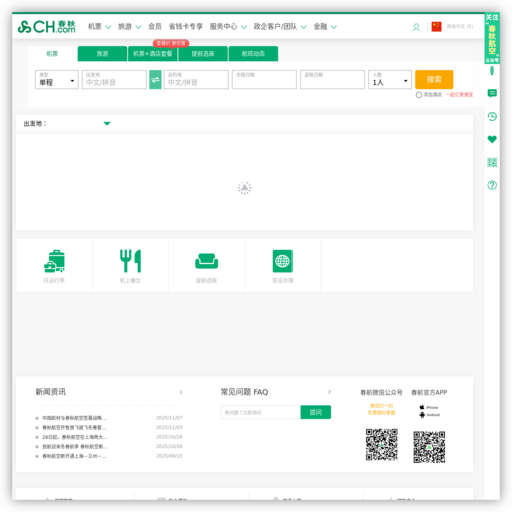Viewport: 512px width, 512px height.
Task: Click the green 提问 ask button
Action: pyautogui.click(x=316, y=412)
